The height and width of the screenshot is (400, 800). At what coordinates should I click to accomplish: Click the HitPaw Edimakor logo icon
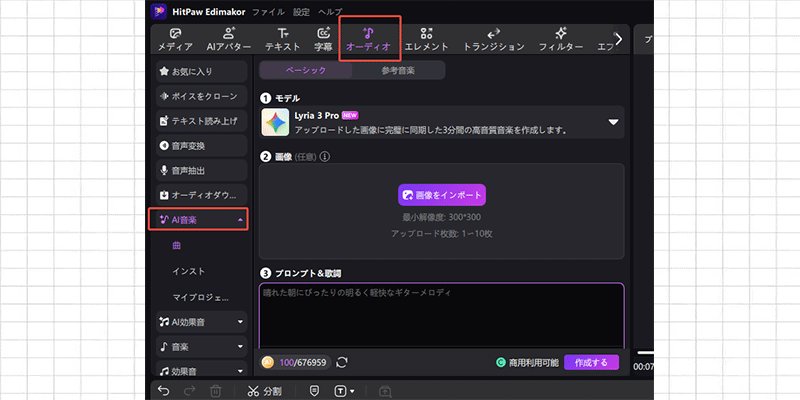[159, 11]
